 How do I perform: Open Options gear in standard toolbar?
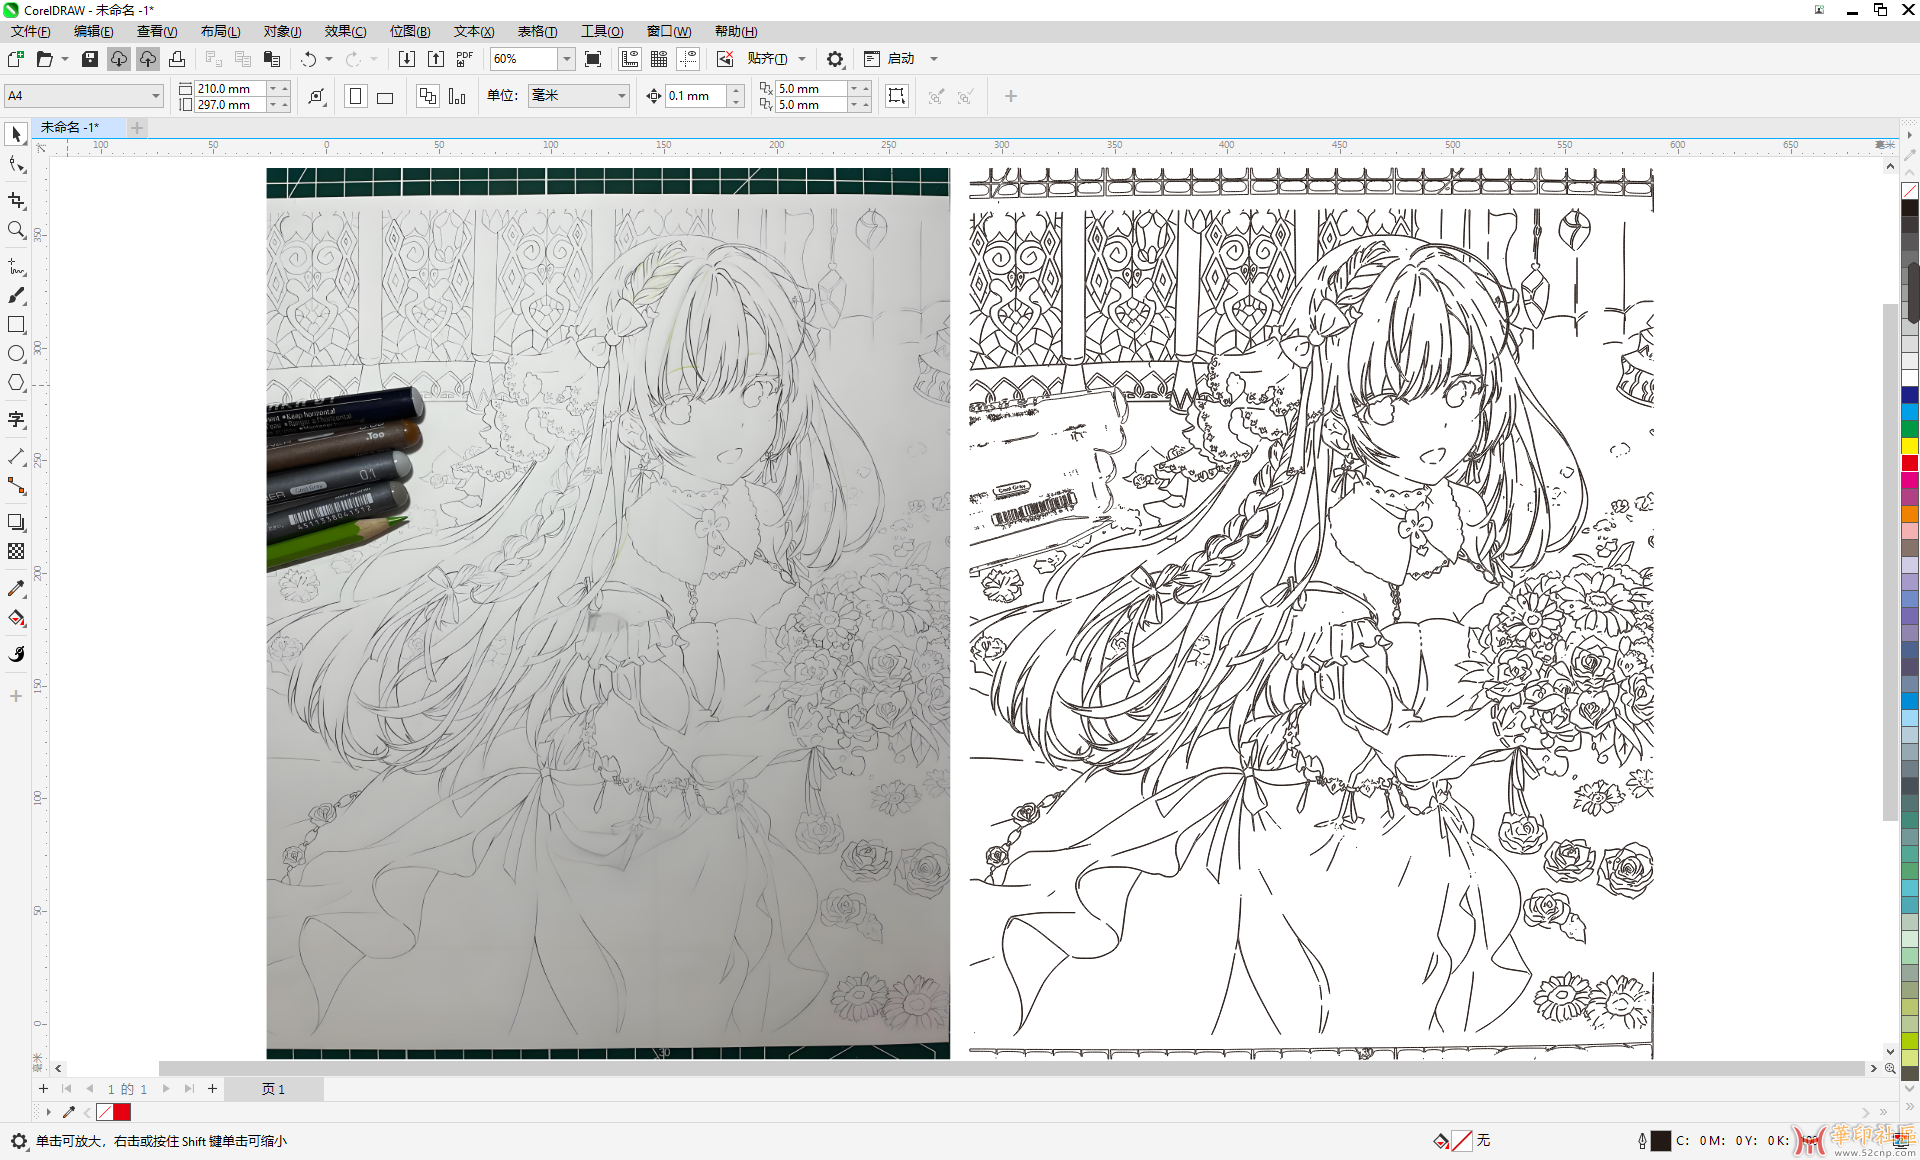835,59
